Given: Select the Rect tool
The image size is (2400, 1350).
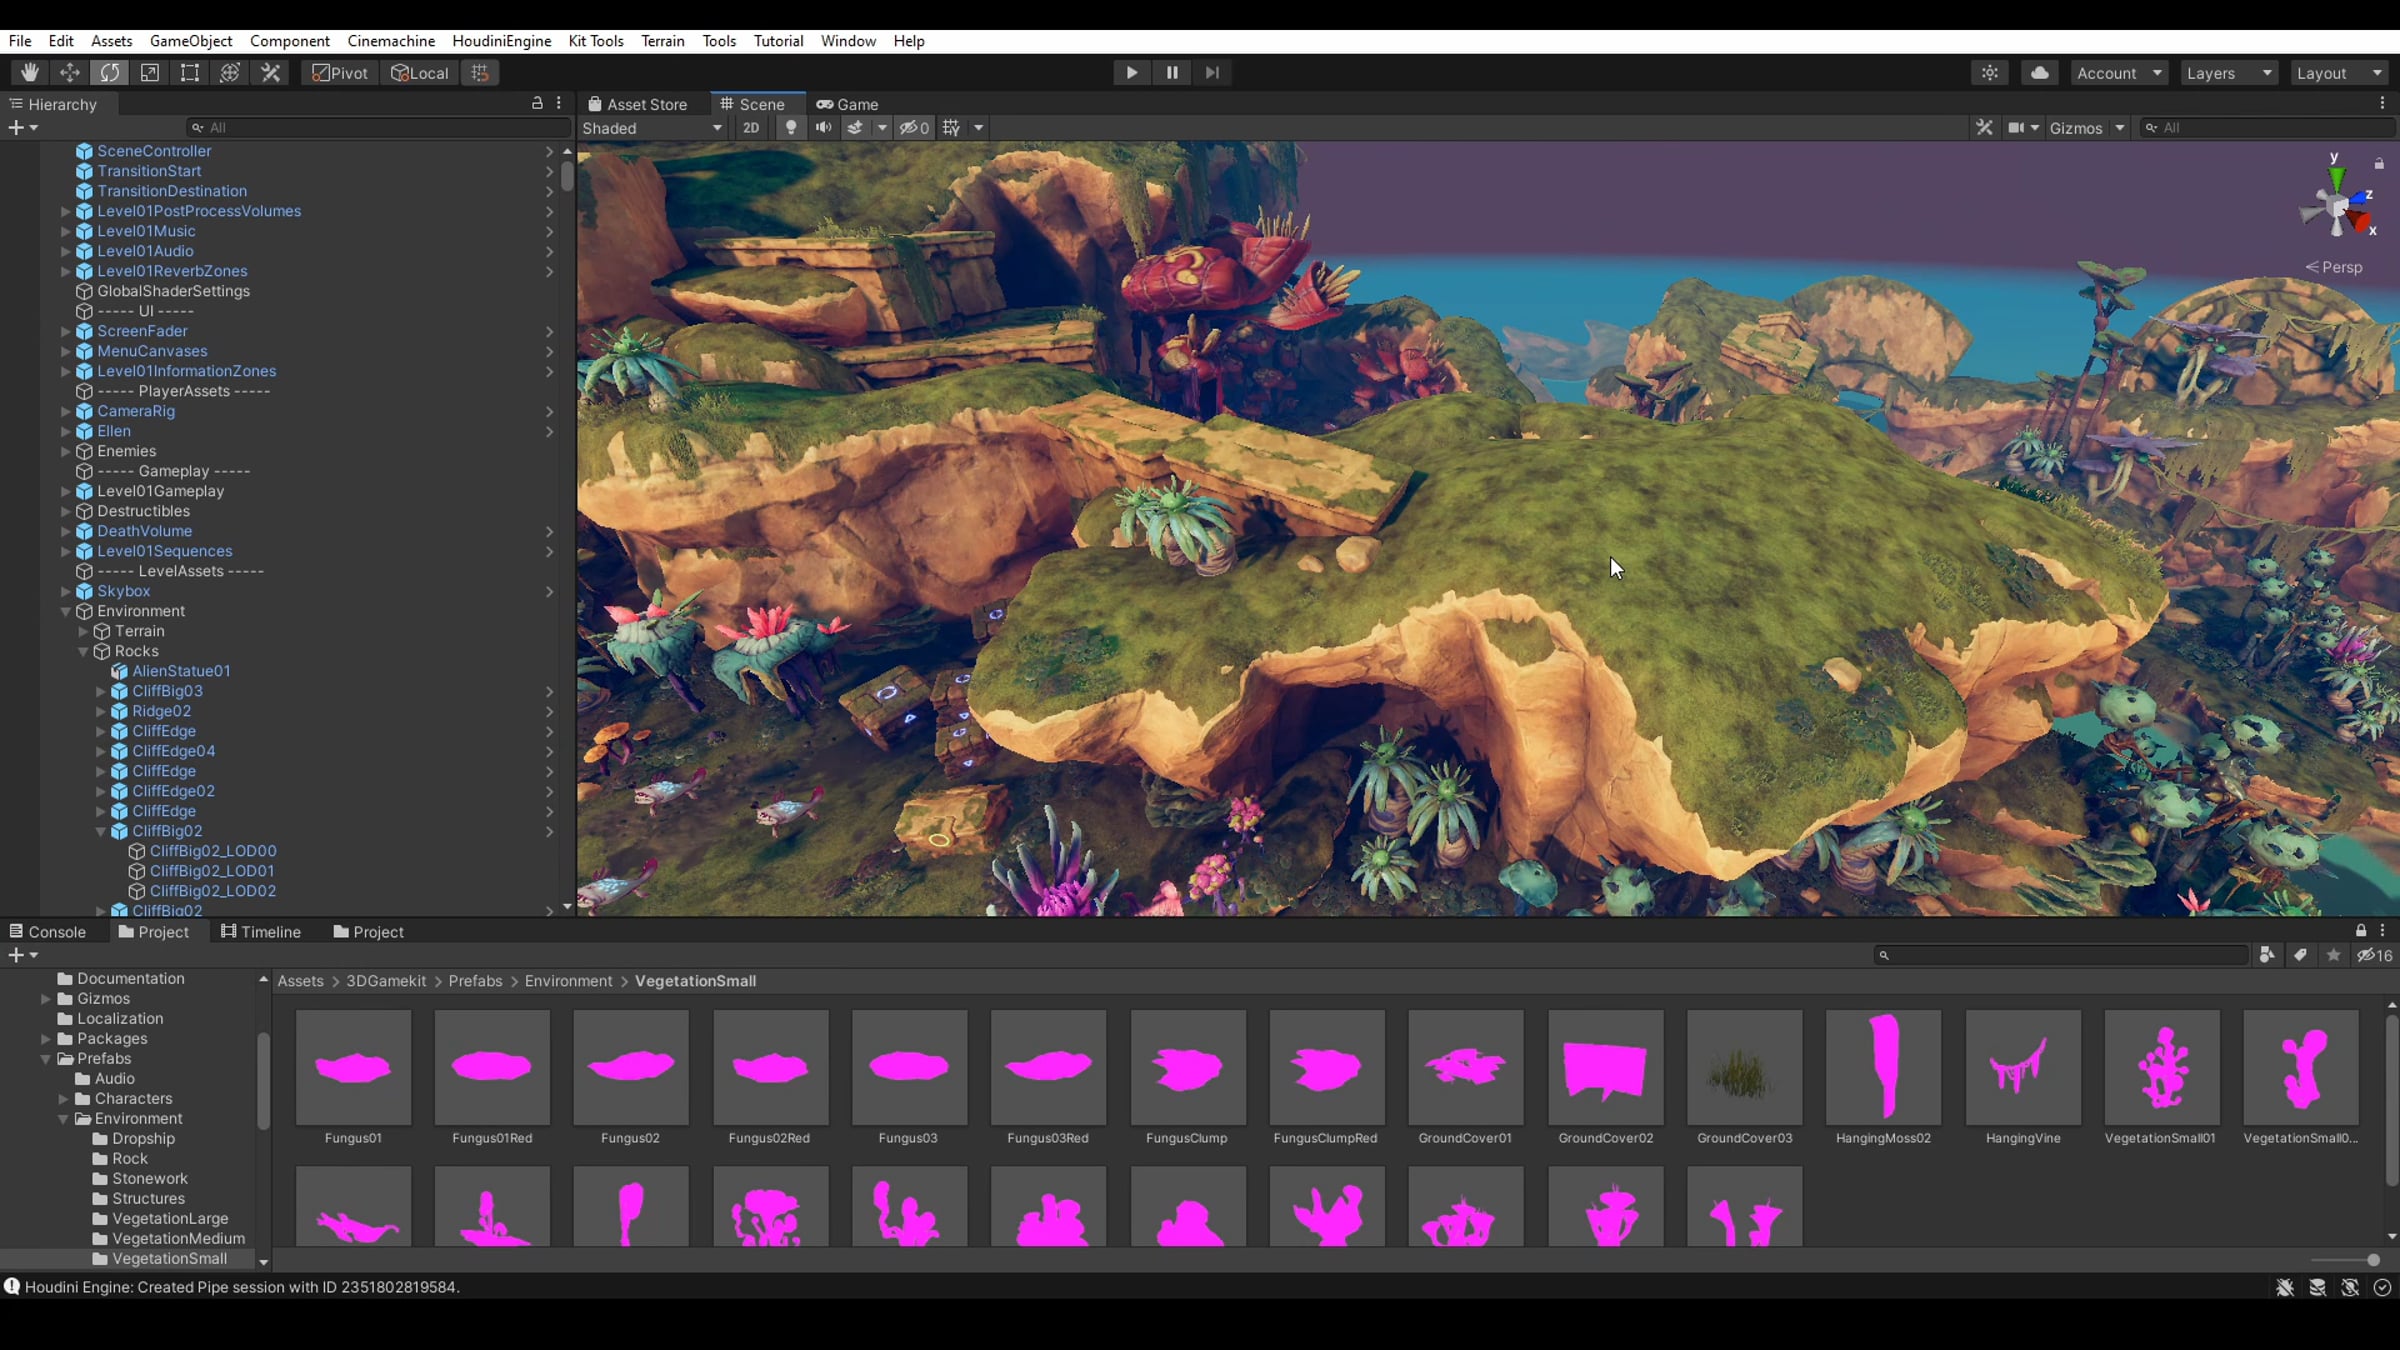Looking at the screenshot, I should click(x=190, y=73).
